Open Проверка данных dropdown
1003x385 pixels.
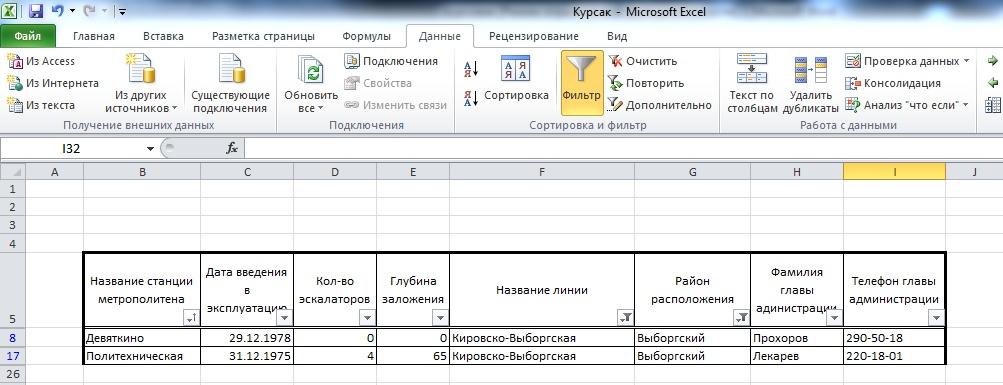point(907,61)
